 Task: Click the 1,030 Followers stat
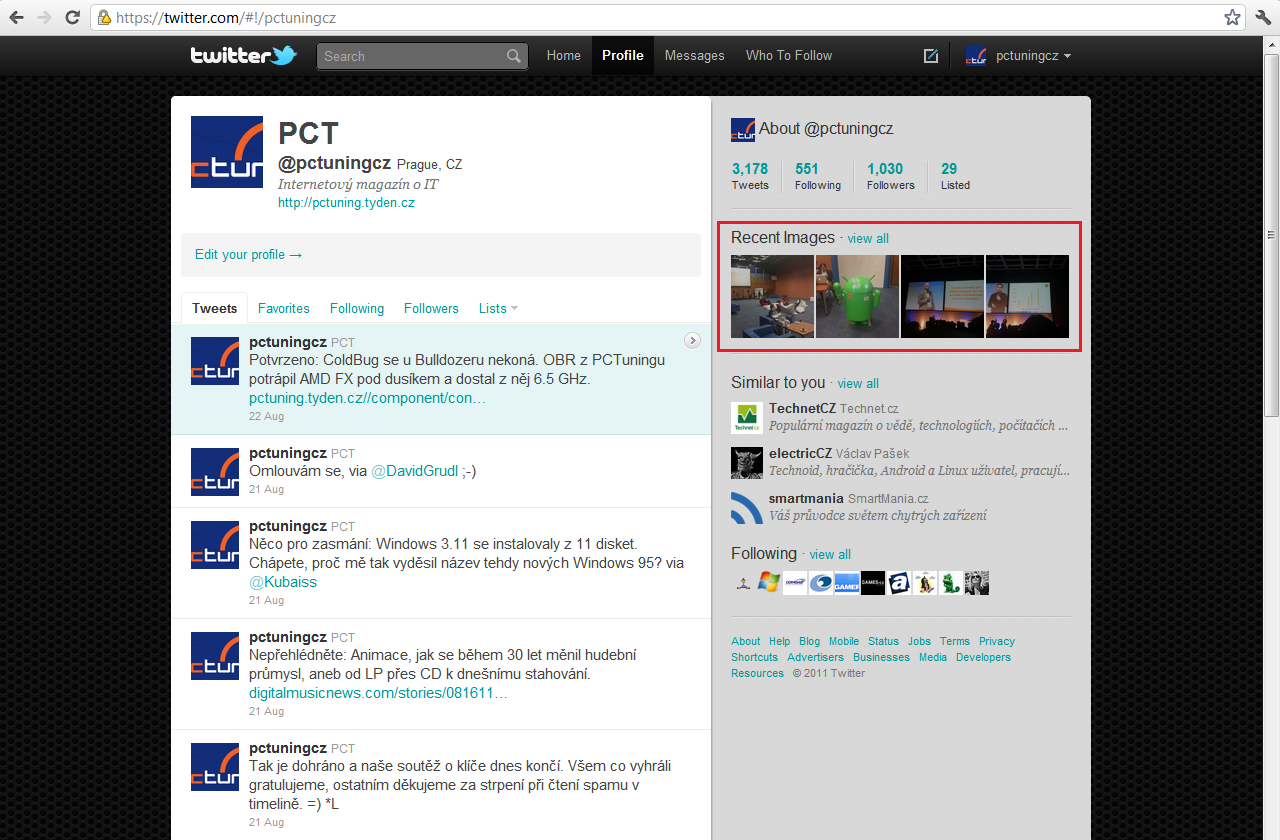pos(891,176)
